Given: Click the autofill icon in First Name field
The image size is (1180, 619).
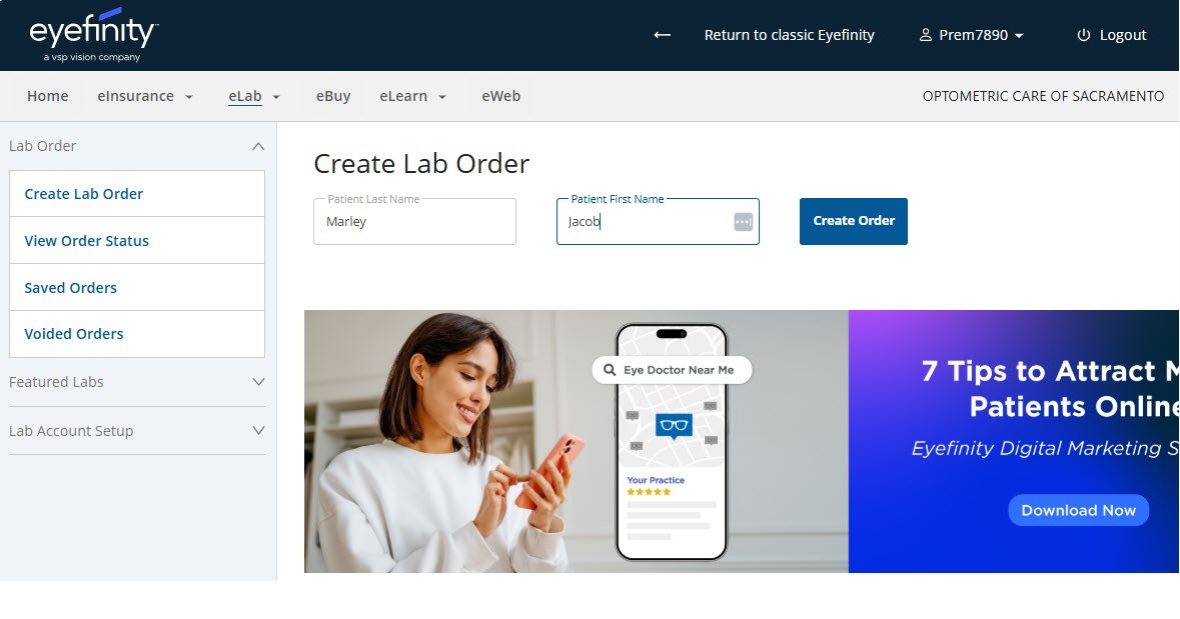Looking at the screenshot, I should (743, 221).
